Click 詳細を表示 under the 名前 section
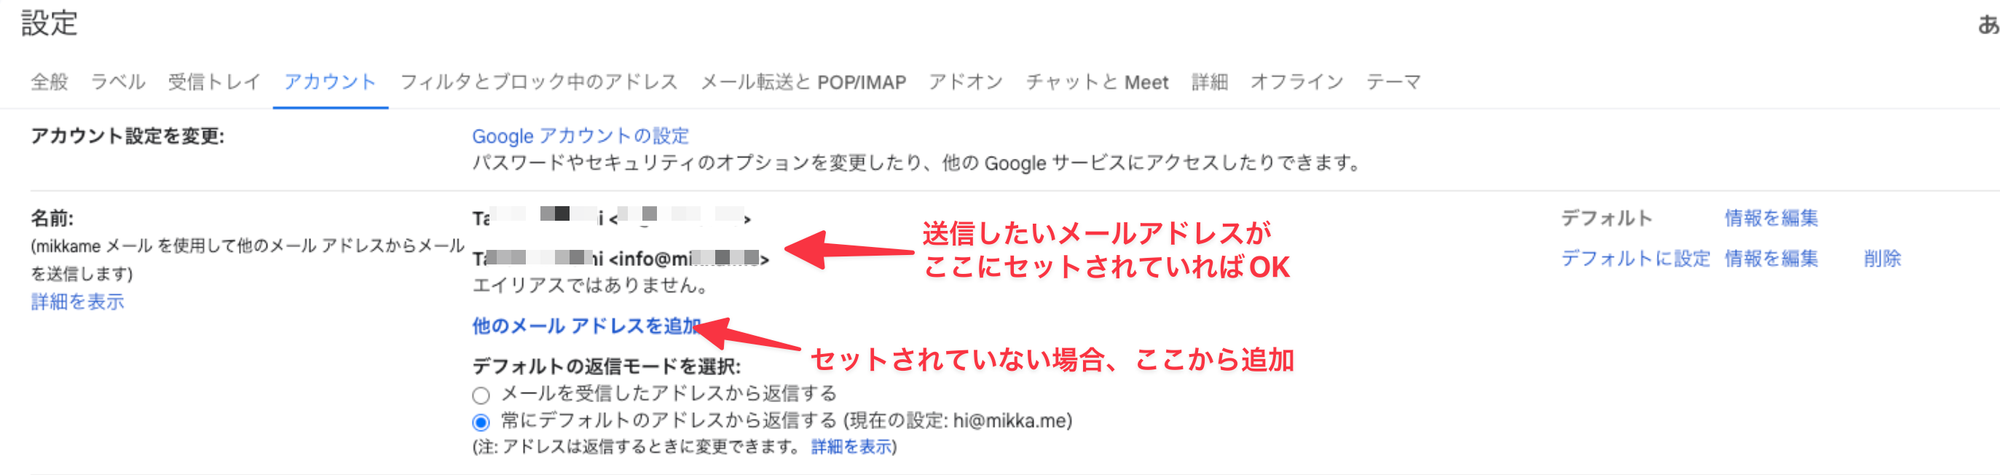The image size is (2000, 475). coord(78,302)
